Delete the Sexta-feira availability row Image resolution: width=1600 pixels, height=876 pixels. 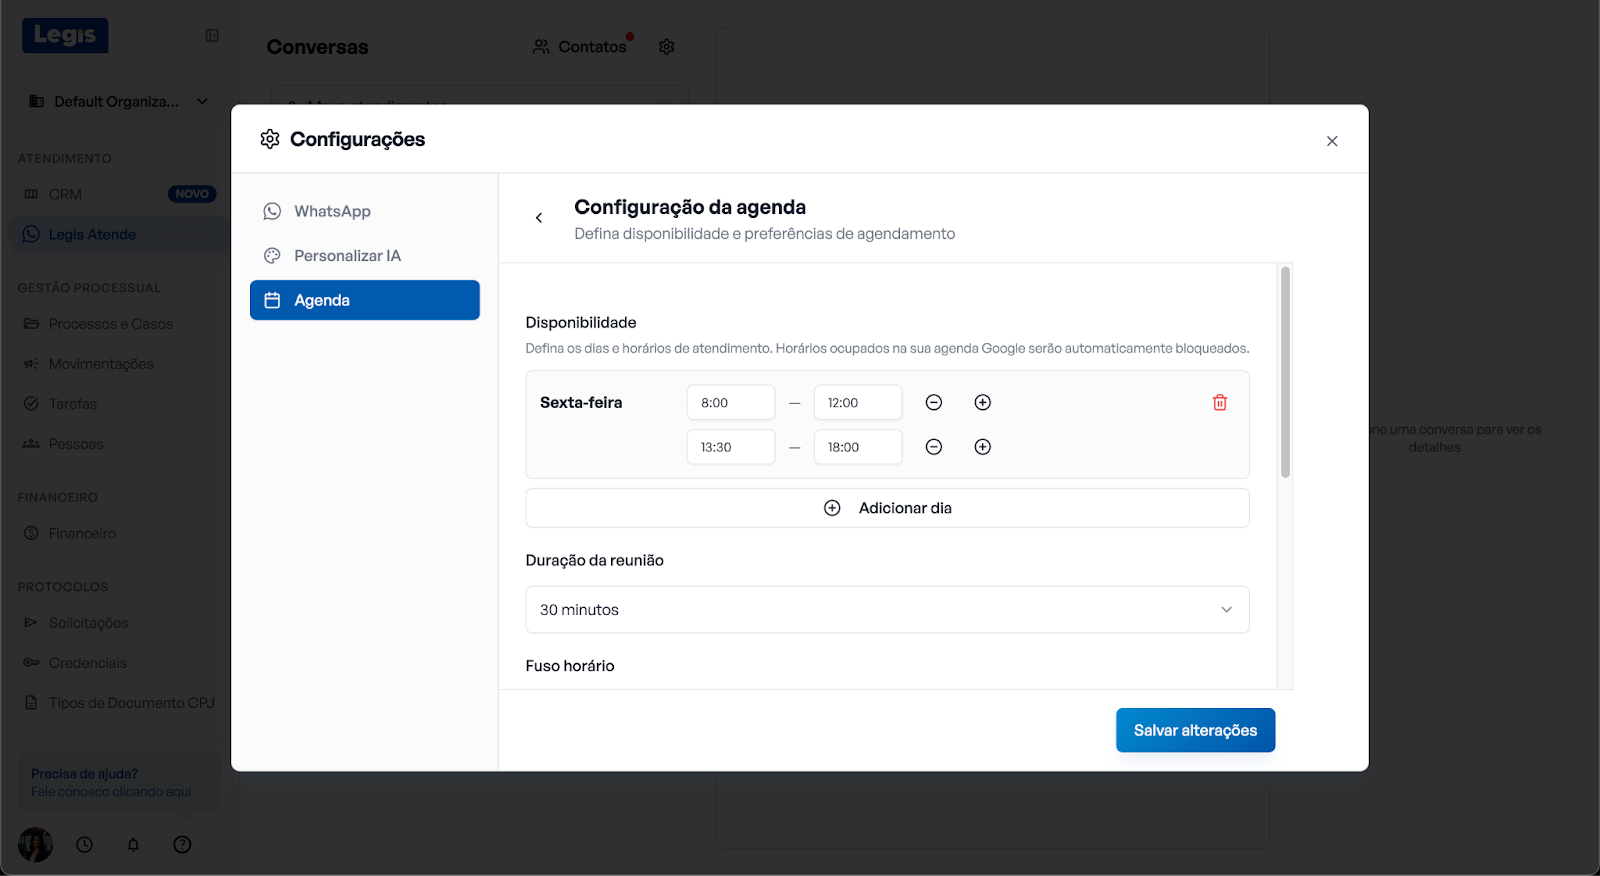[x=1219, y=403]
